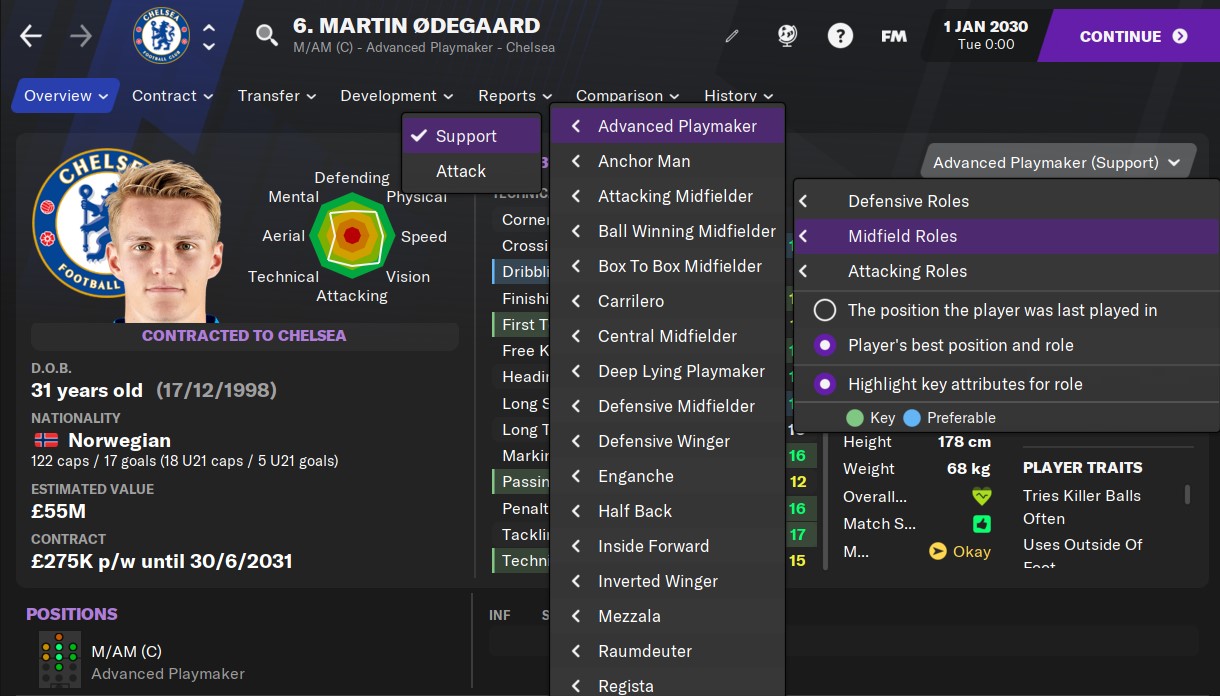The image size is (1220, 696).
Task: Go forward using the right arrow
Action: click(x=79, y=35)
